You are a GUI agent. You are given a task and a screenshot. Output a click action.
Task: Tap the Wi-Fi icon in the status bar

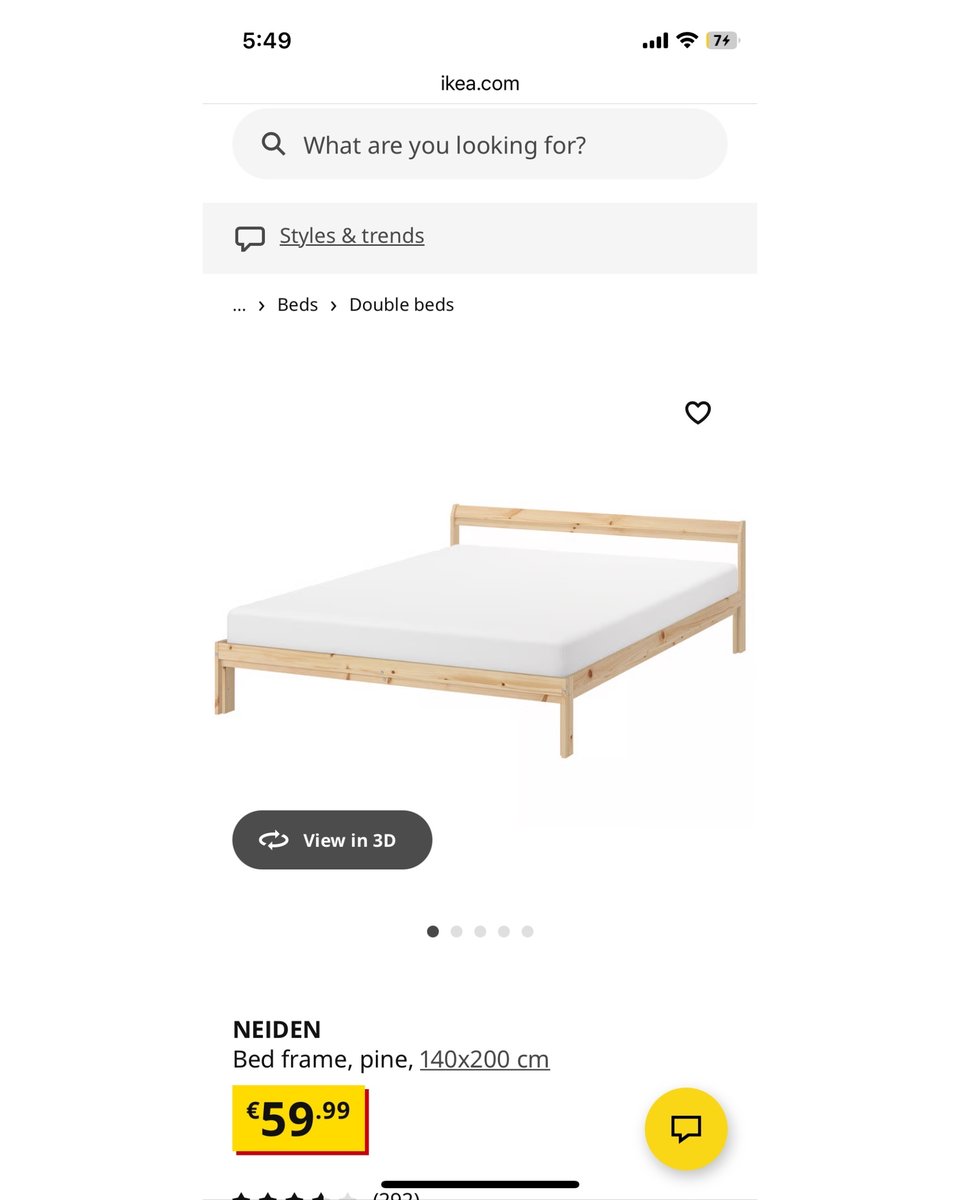(685, 40)
